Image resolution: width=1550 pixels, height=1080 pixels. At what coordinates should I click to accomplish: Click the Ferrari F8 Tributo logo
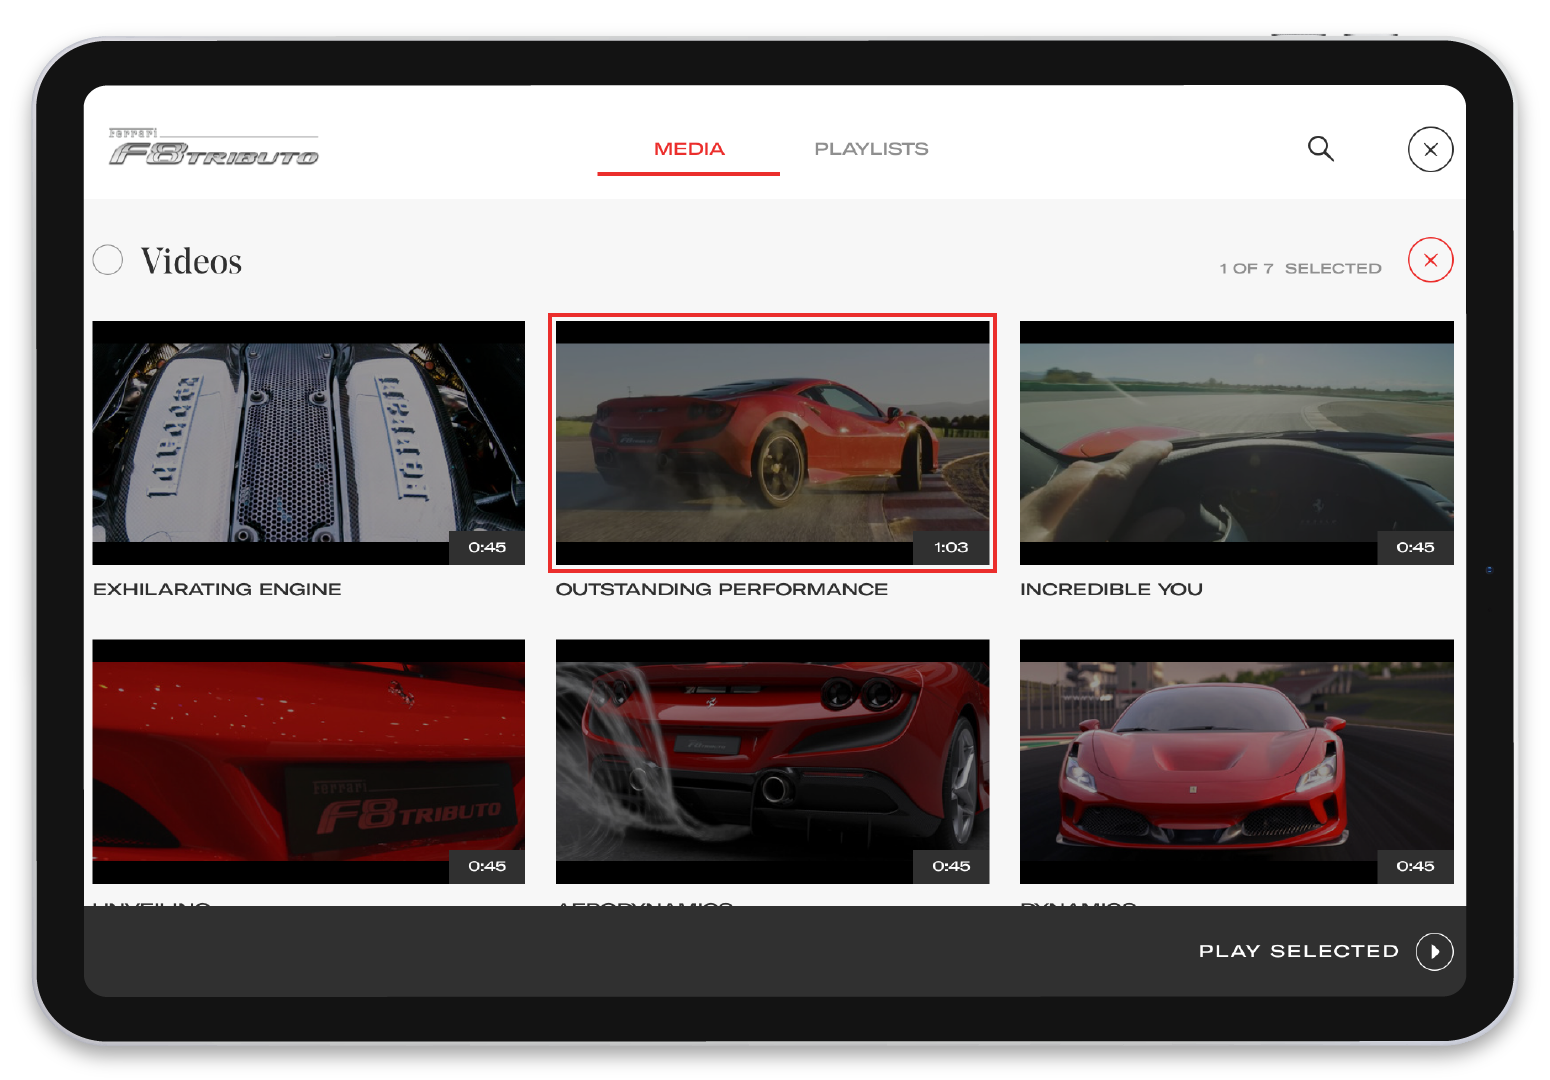click(x=213, y=147)
